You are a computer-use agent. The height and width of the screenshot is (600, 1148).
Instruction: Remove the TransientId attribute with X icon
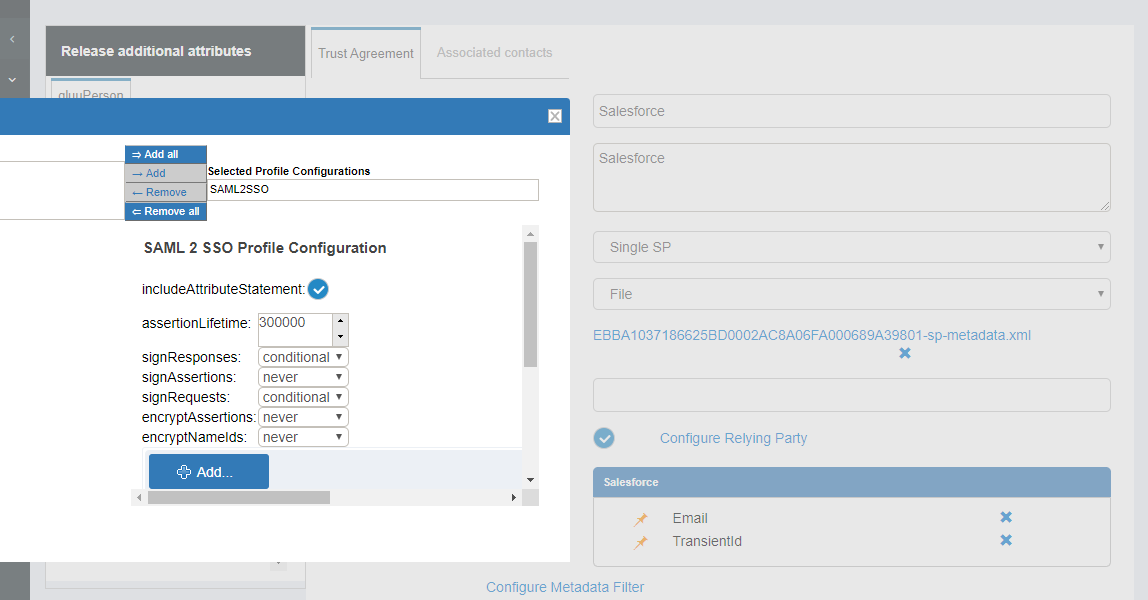click(1006, 540)
